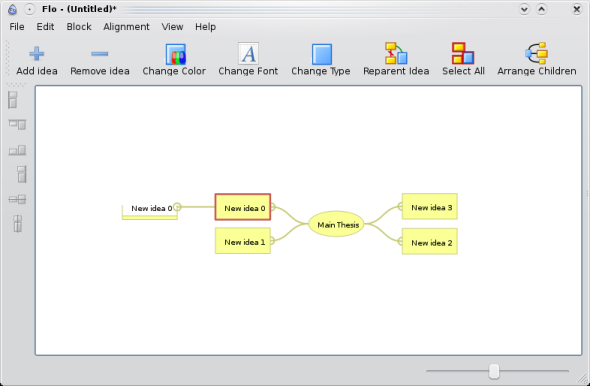This screenshot has width=590, height=386.
Task: Click the align bottom edges icon
Action: point(17,150)
